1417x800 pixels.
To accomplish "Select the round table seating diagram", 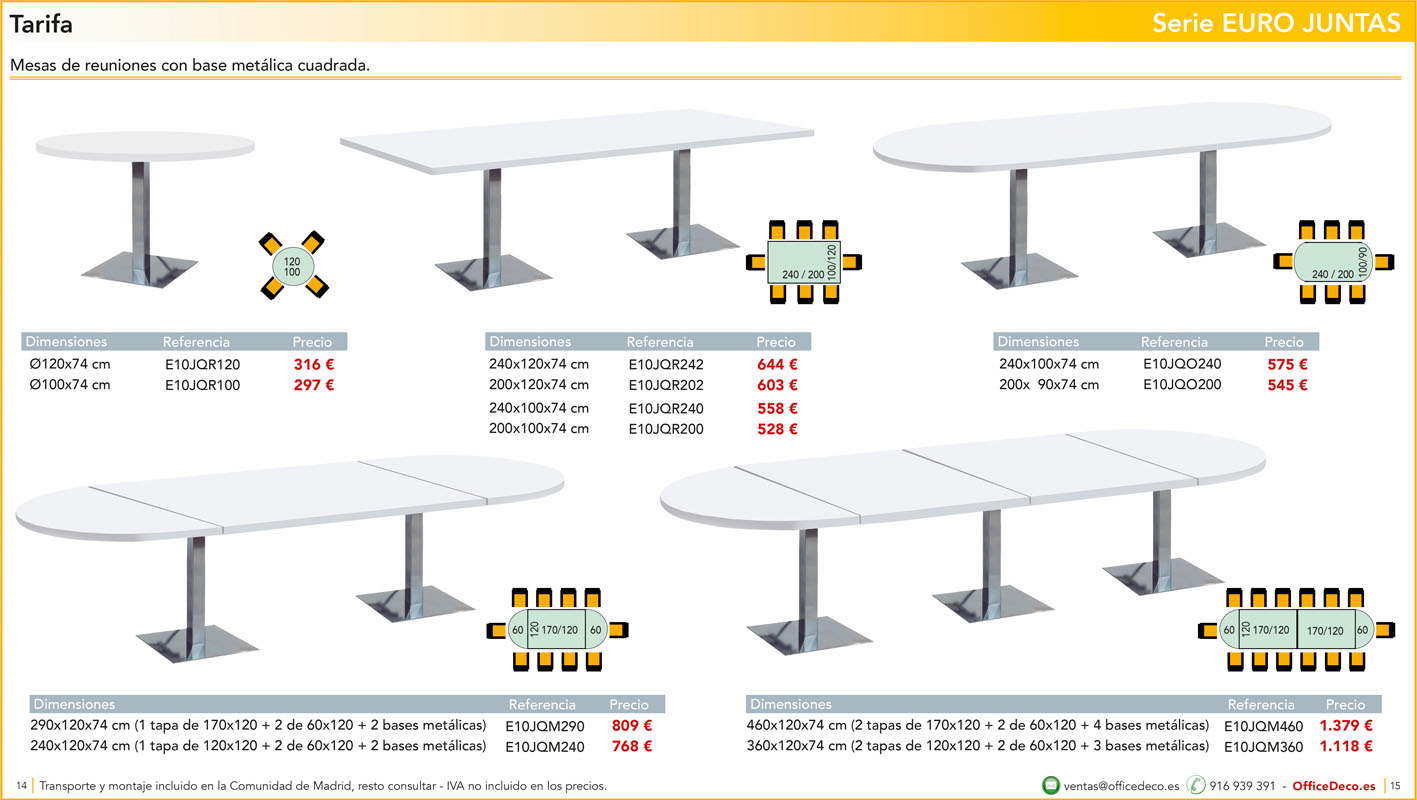I will [x=292, y=266].
